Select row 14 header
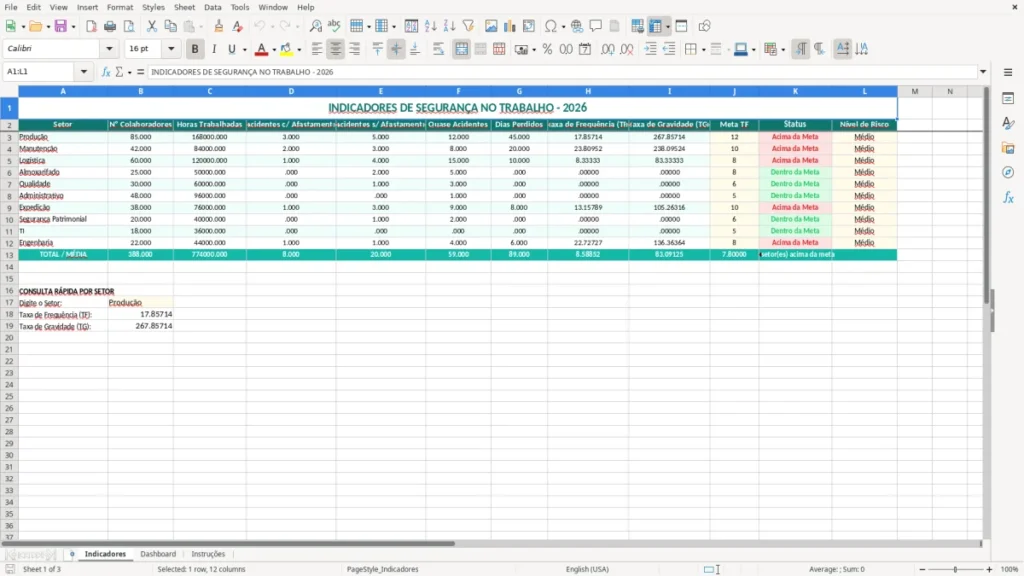 [x=9, y=266]
